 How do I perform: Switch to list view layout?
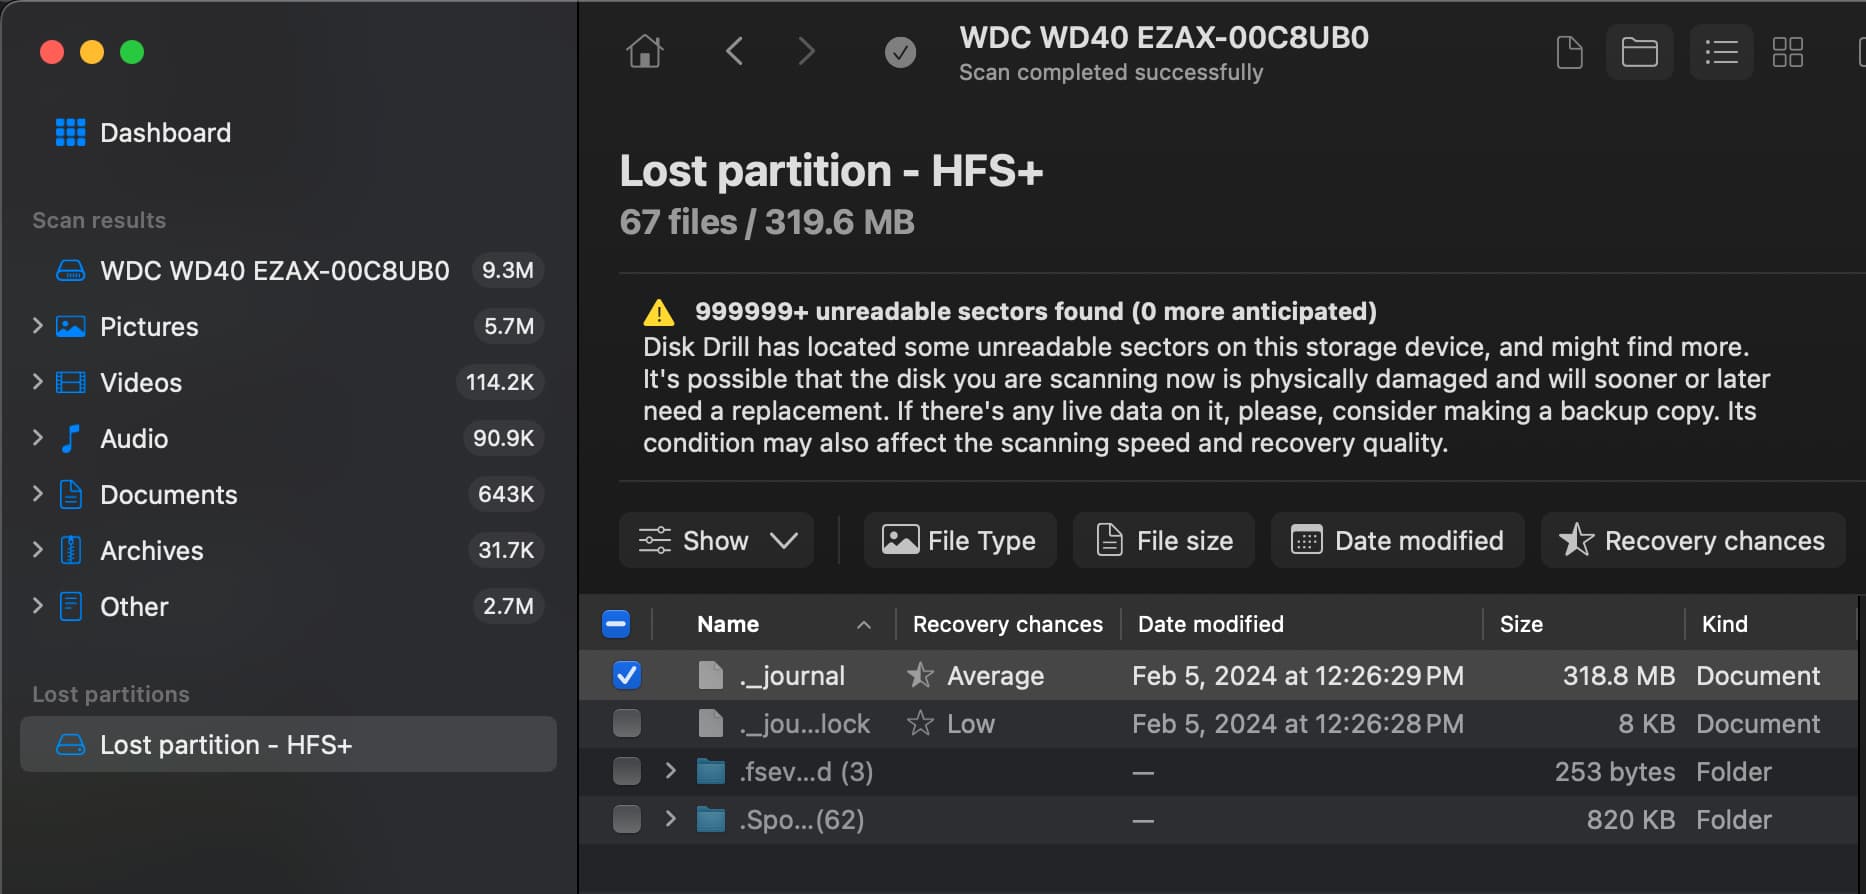click(x=1721, y=52)
